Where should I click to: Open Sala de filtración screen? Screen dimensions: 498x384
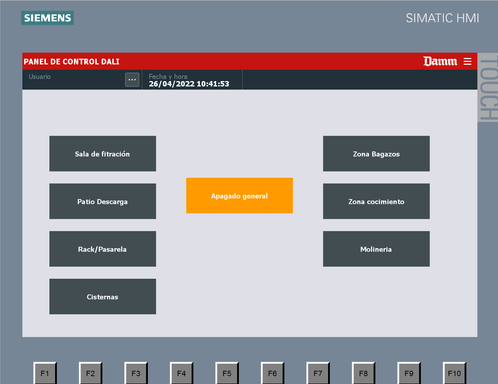pos(103,154)
